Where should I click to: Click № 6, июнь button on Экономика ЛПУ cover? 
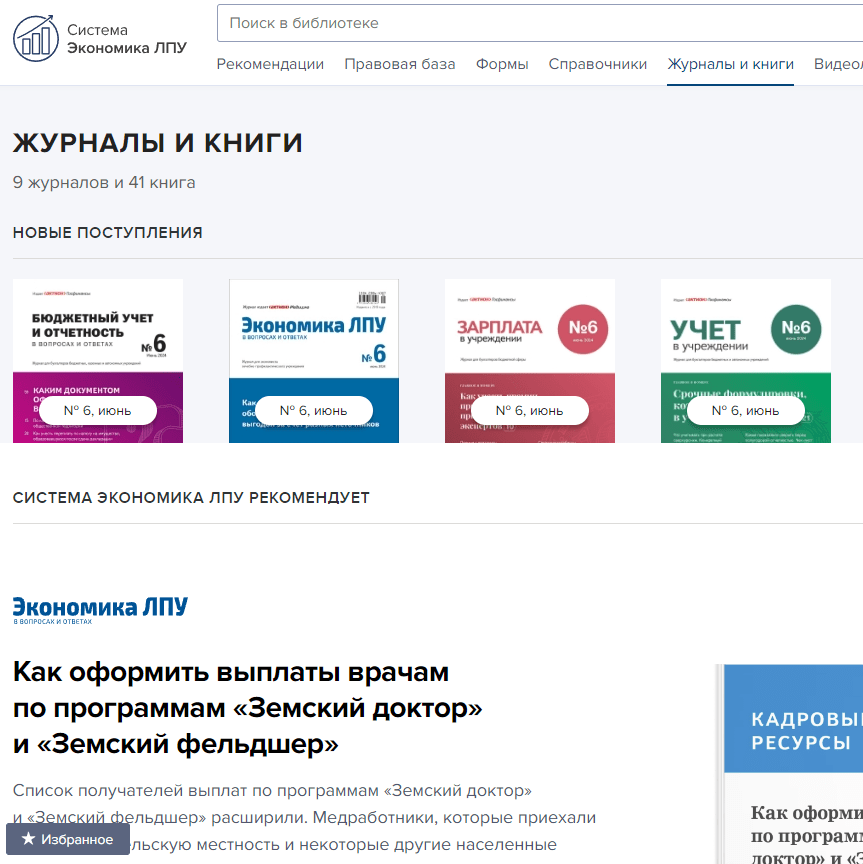pyautogui.click(x=314, y=411)
